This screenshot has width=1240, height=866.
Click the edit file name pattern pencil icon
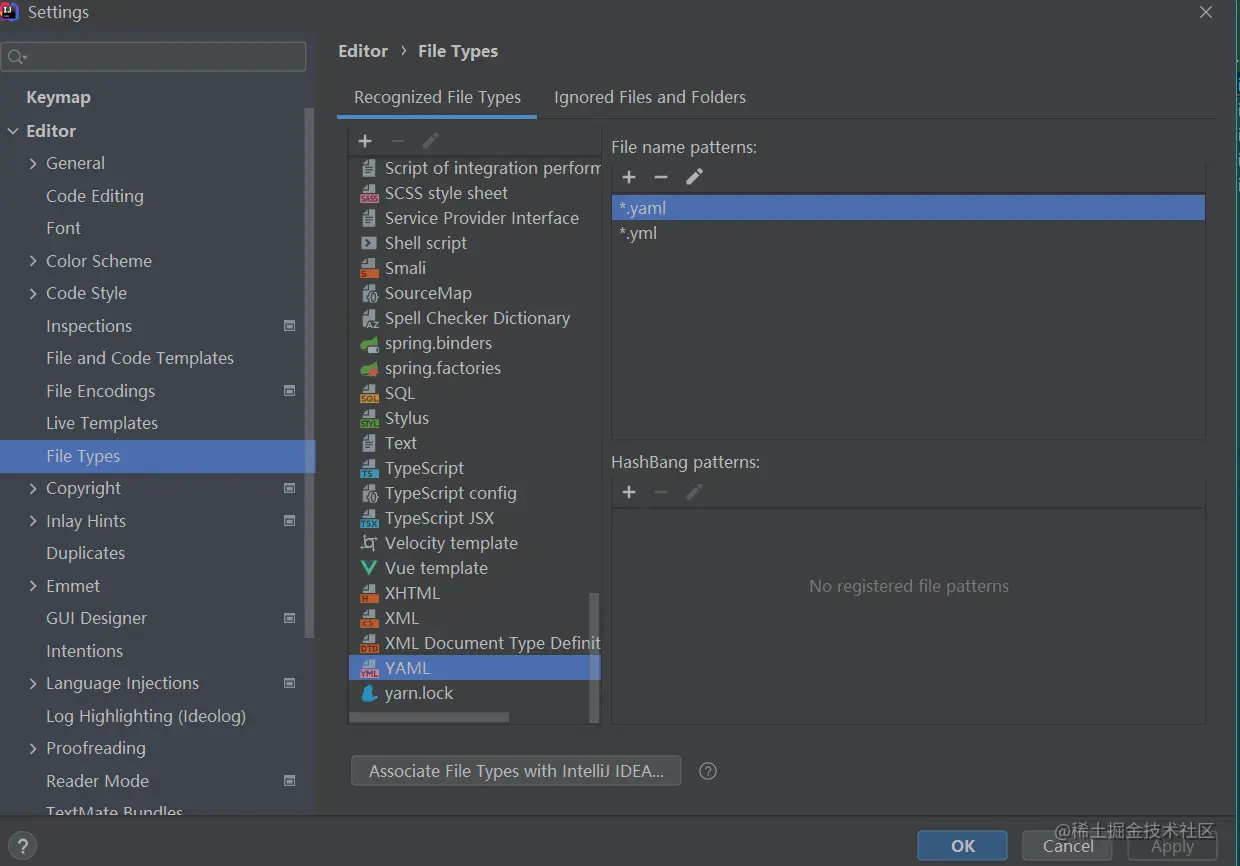[694, 177]
